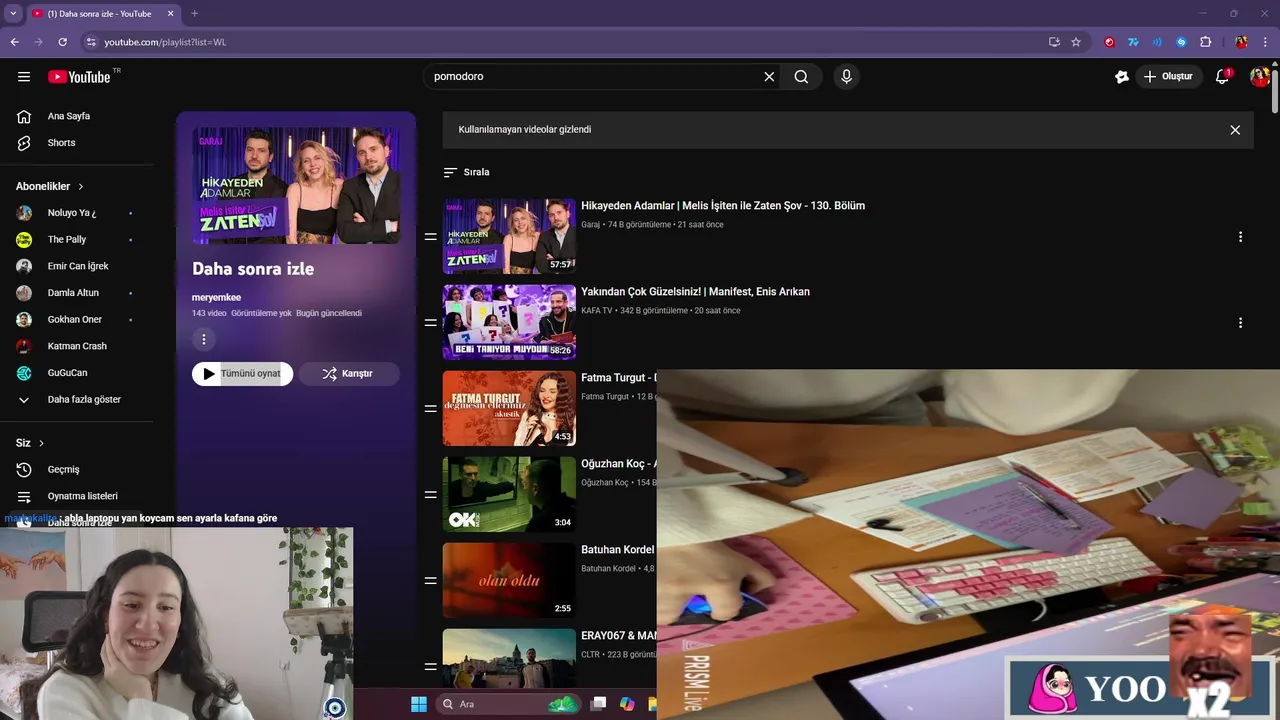Click drag handle for Oğuzhan Koç row

click(x=430, y=495)
